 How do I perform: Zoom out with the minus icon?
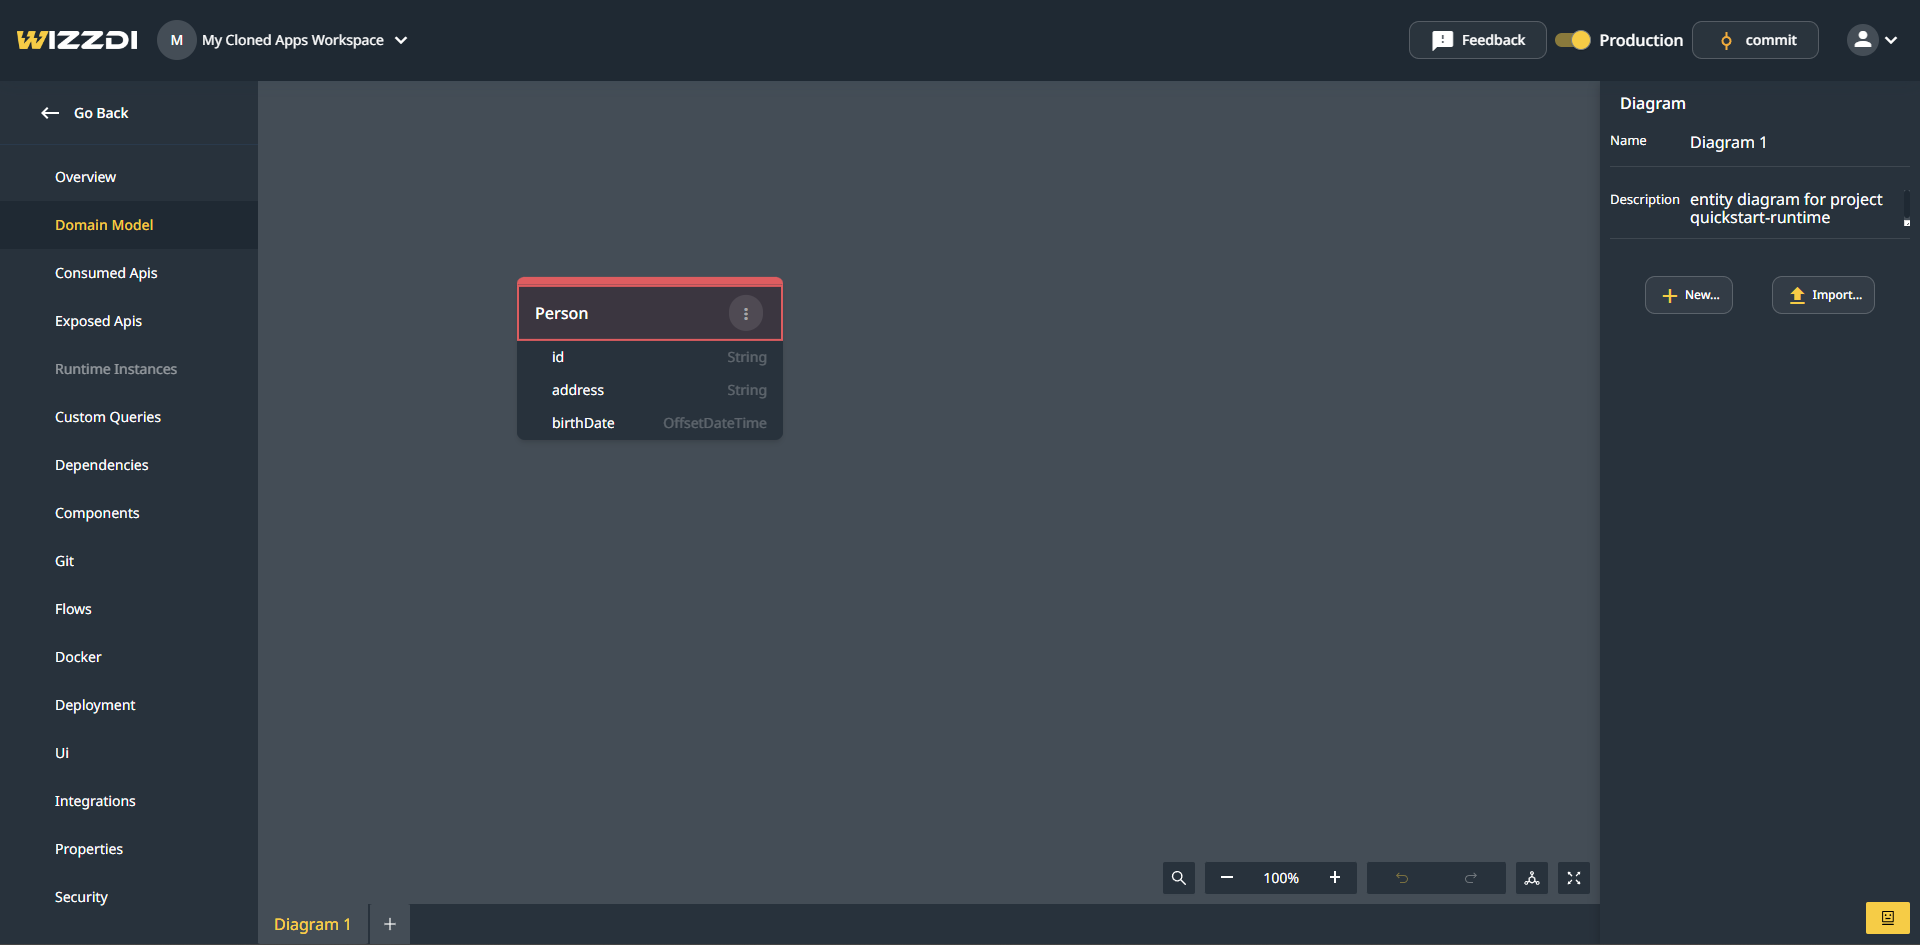tap(1227, 878)
